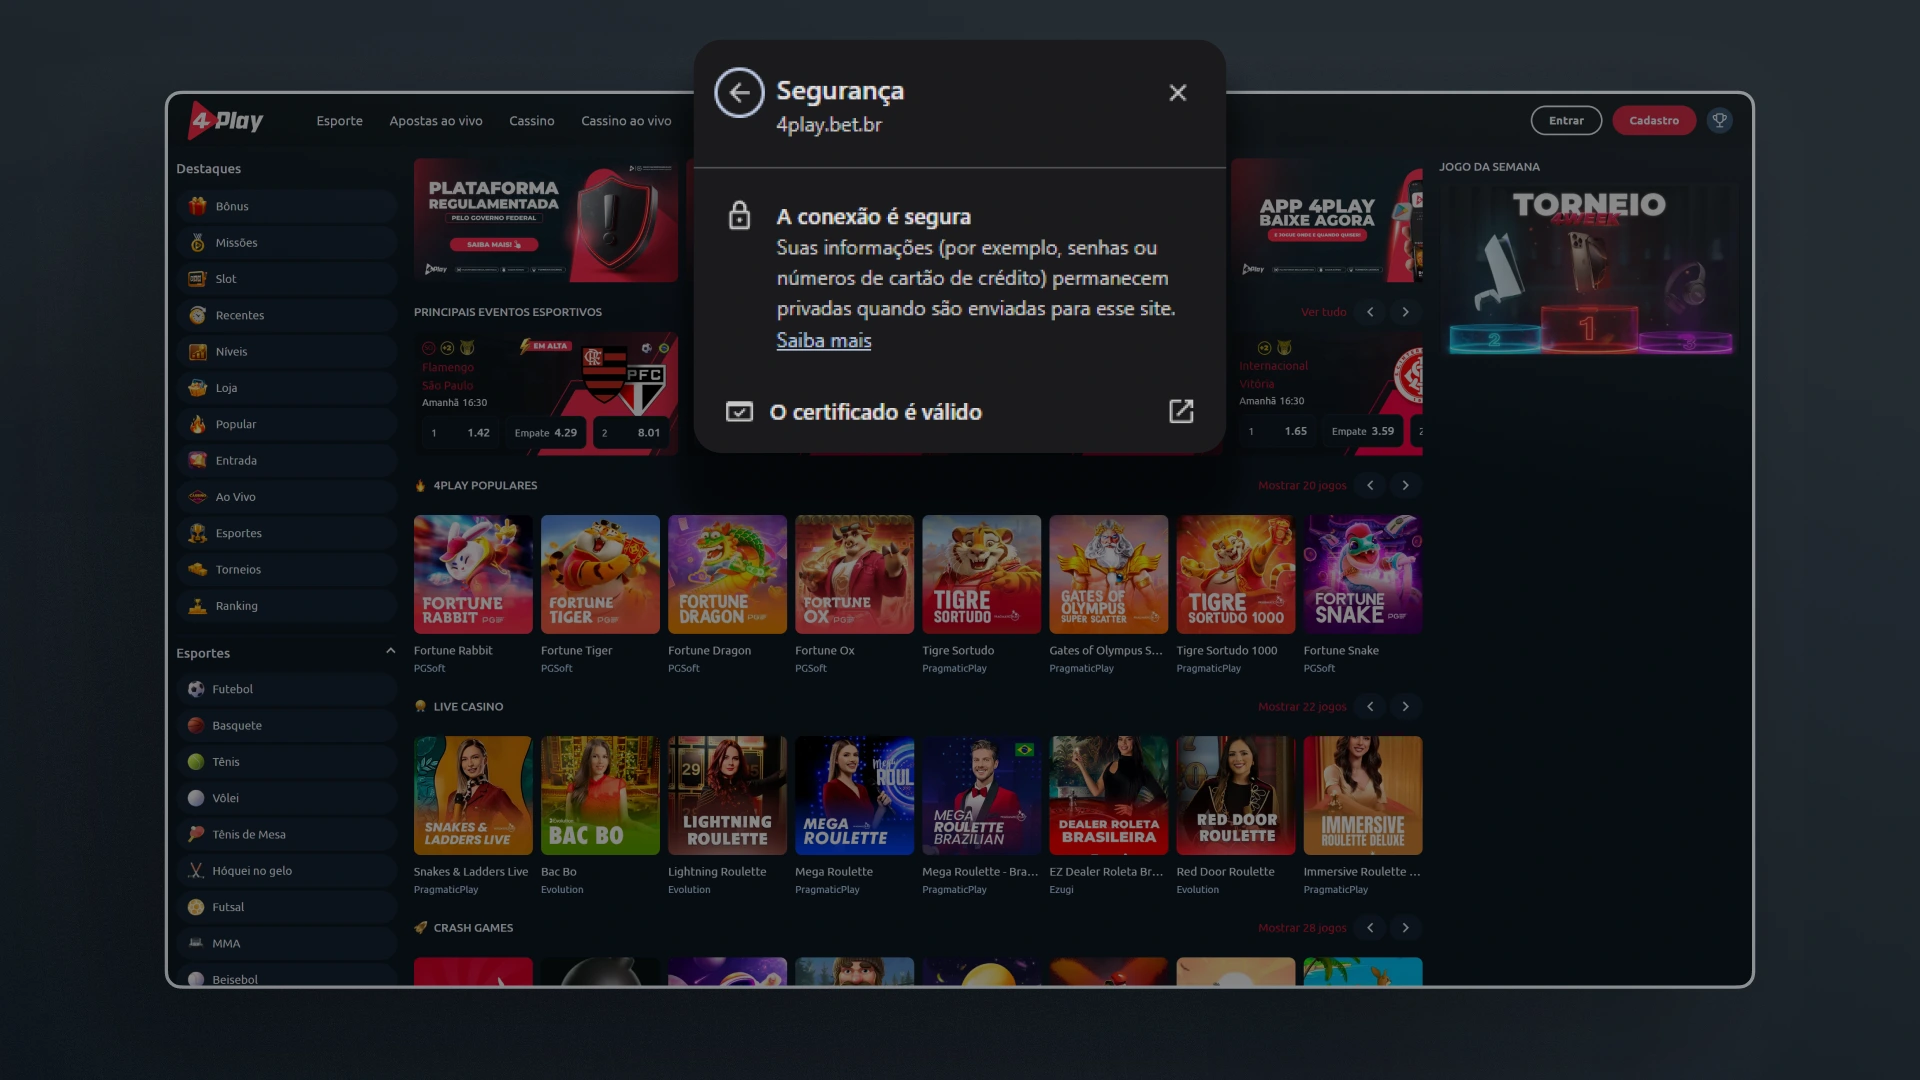Close the Segurança security popup

[1177, 93]
